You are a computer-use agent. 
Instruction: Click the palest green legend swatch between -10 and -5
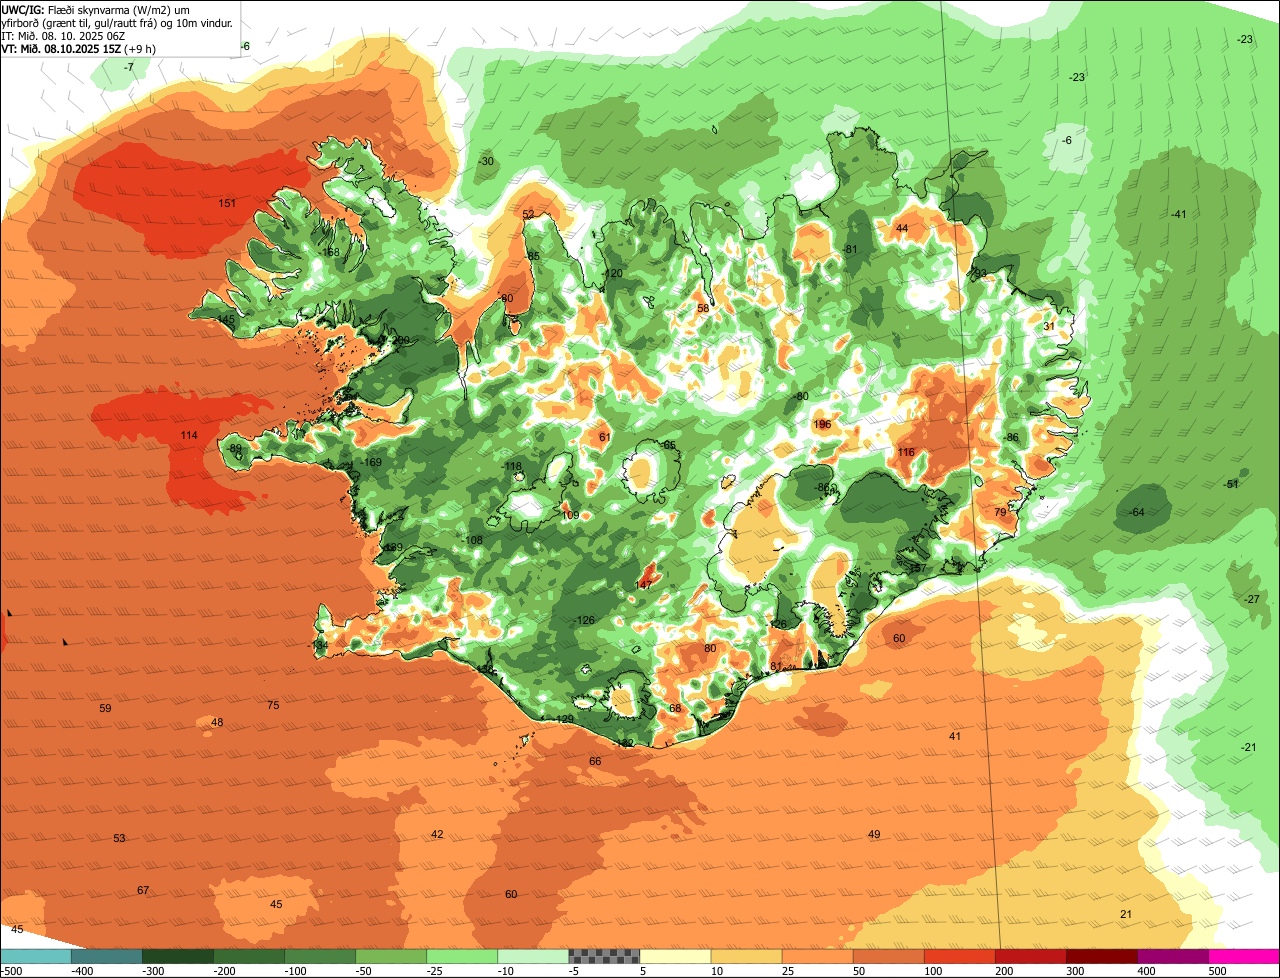point(533,956)
